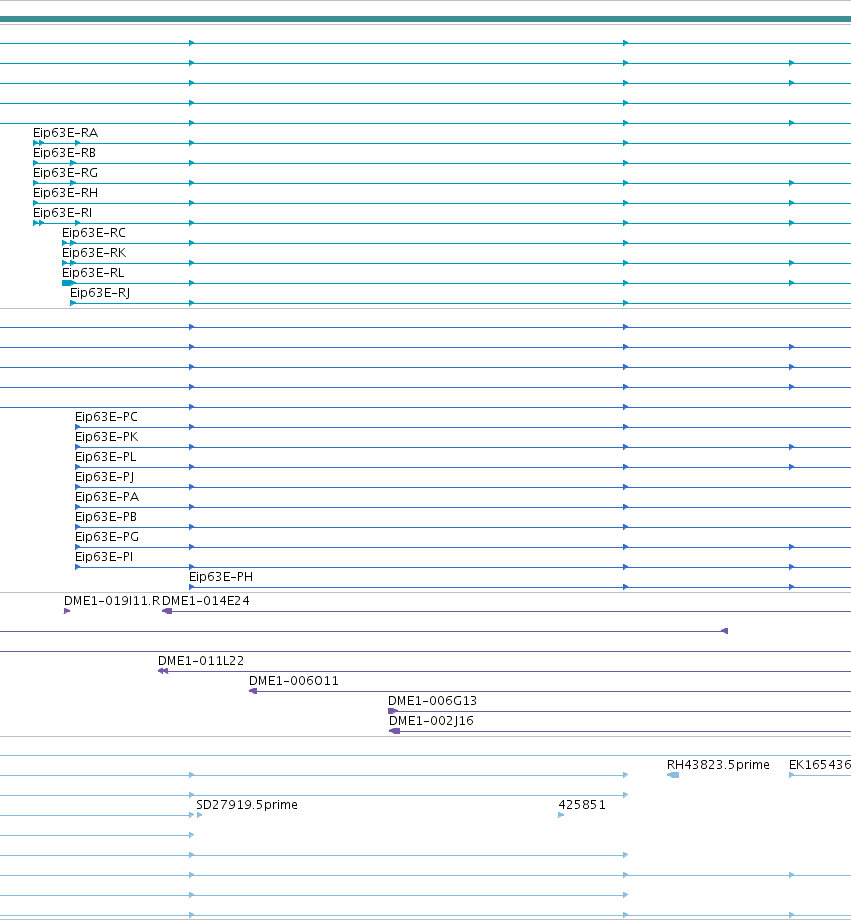Click the teal chromosome bar at top
Screen dimensions: 851x920
click(426, 19)
